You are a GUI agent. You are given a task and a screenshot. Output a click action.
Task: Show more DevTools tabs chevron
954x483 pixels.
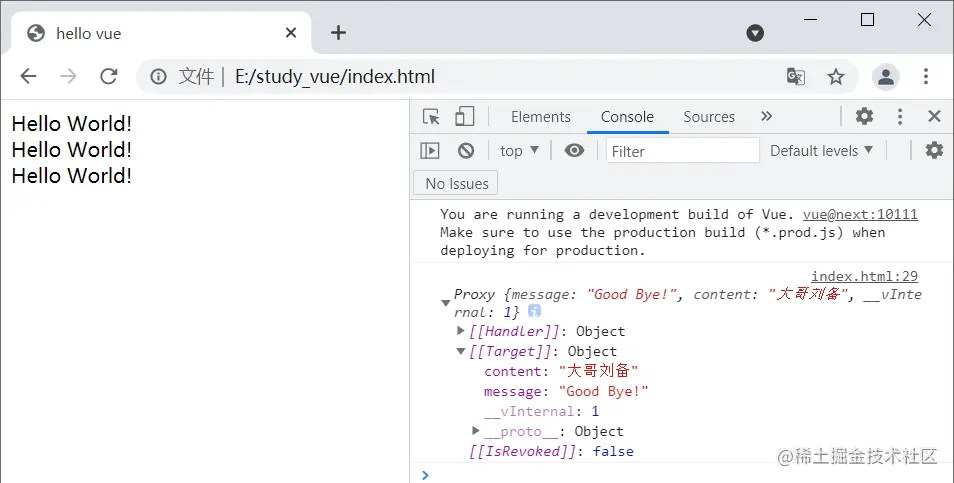pos(767,116)
